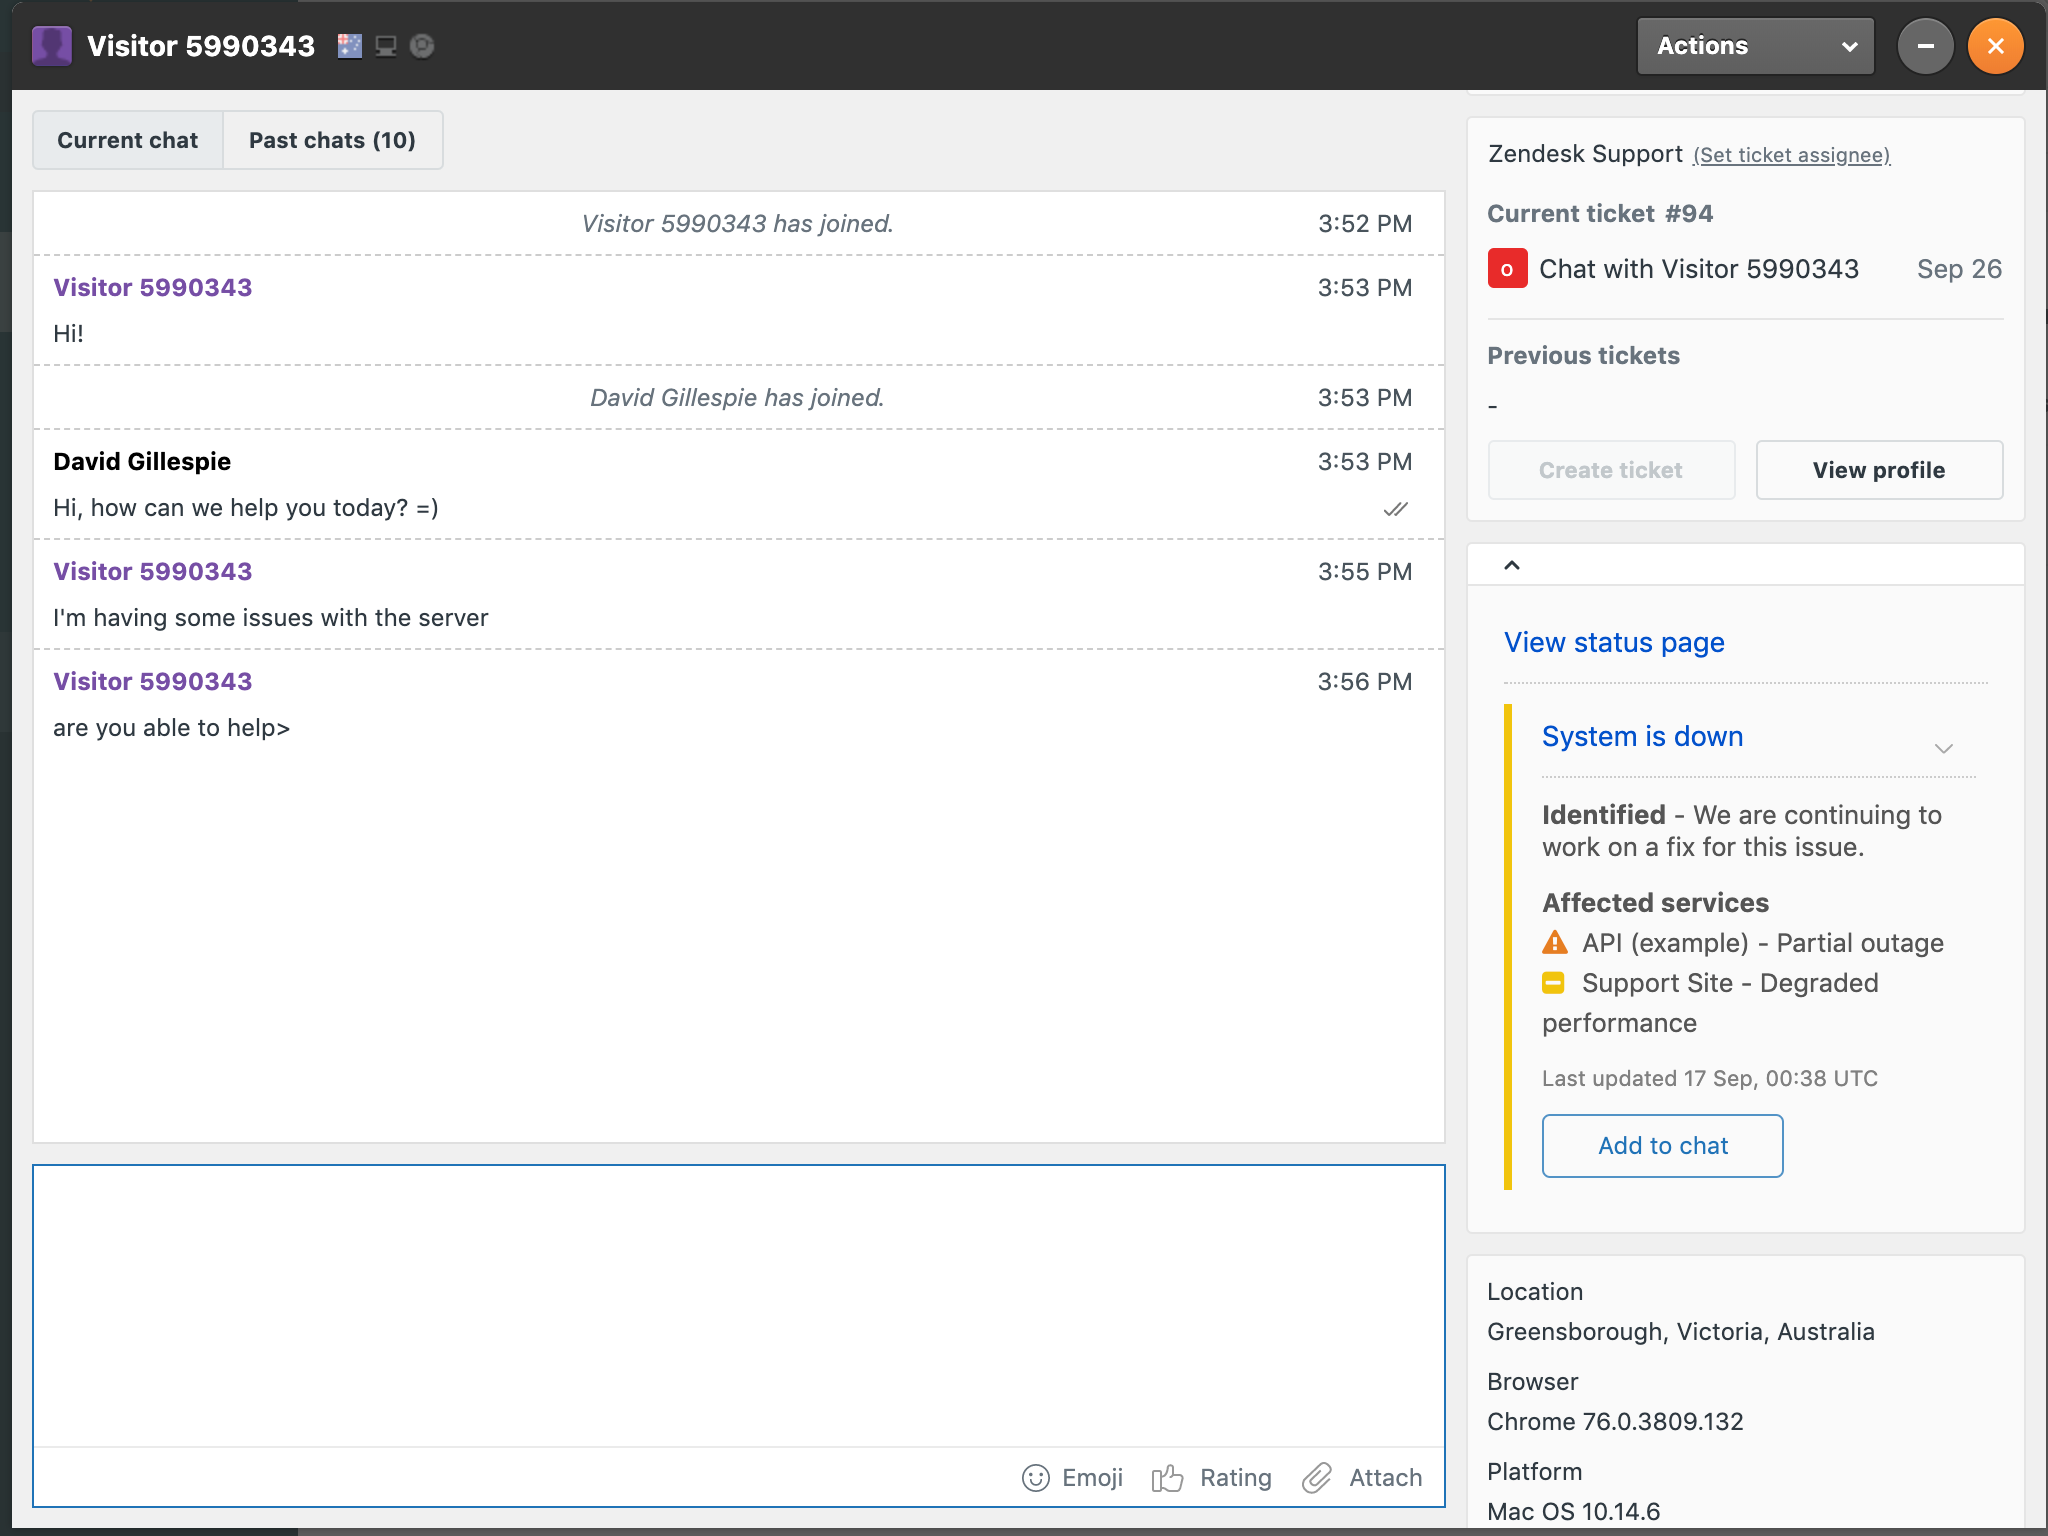Click the orange partial outage warning icon
2048x1536 pixels.
[x=1555, y=942]
